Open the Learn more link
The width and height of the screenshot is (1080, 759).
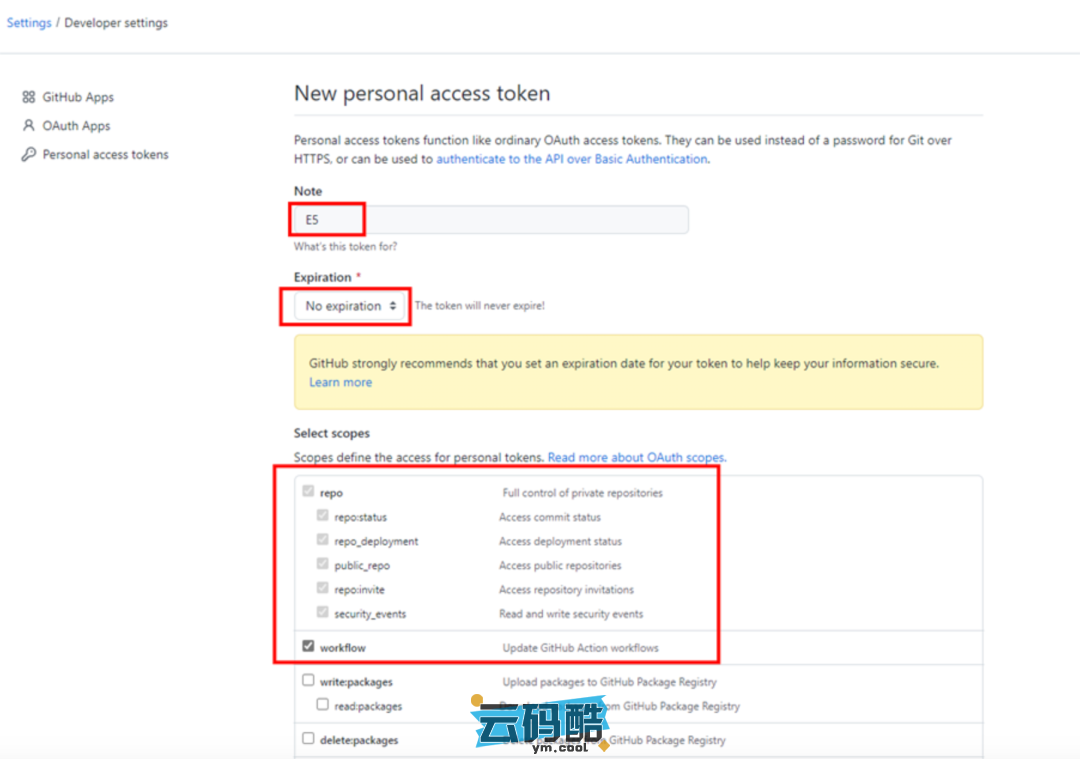coord(340,382)
